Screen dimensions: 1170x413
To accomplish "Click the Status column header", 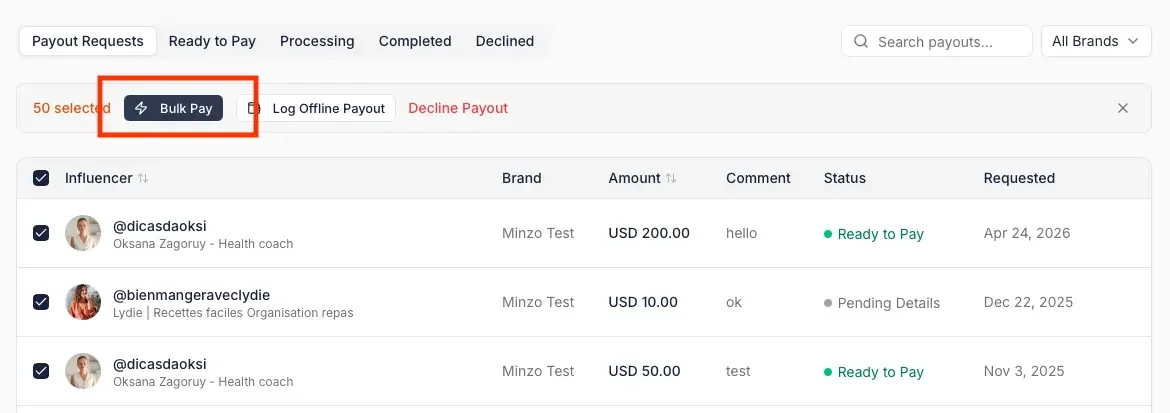I will [845, 178].
